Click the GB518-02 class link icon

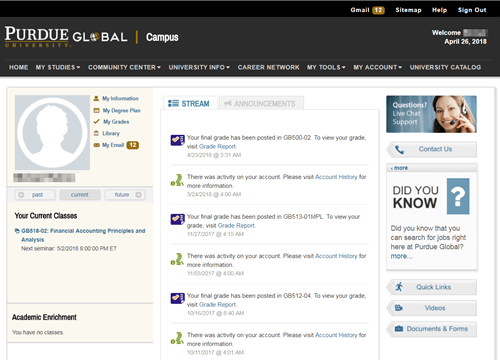point(17,231)
